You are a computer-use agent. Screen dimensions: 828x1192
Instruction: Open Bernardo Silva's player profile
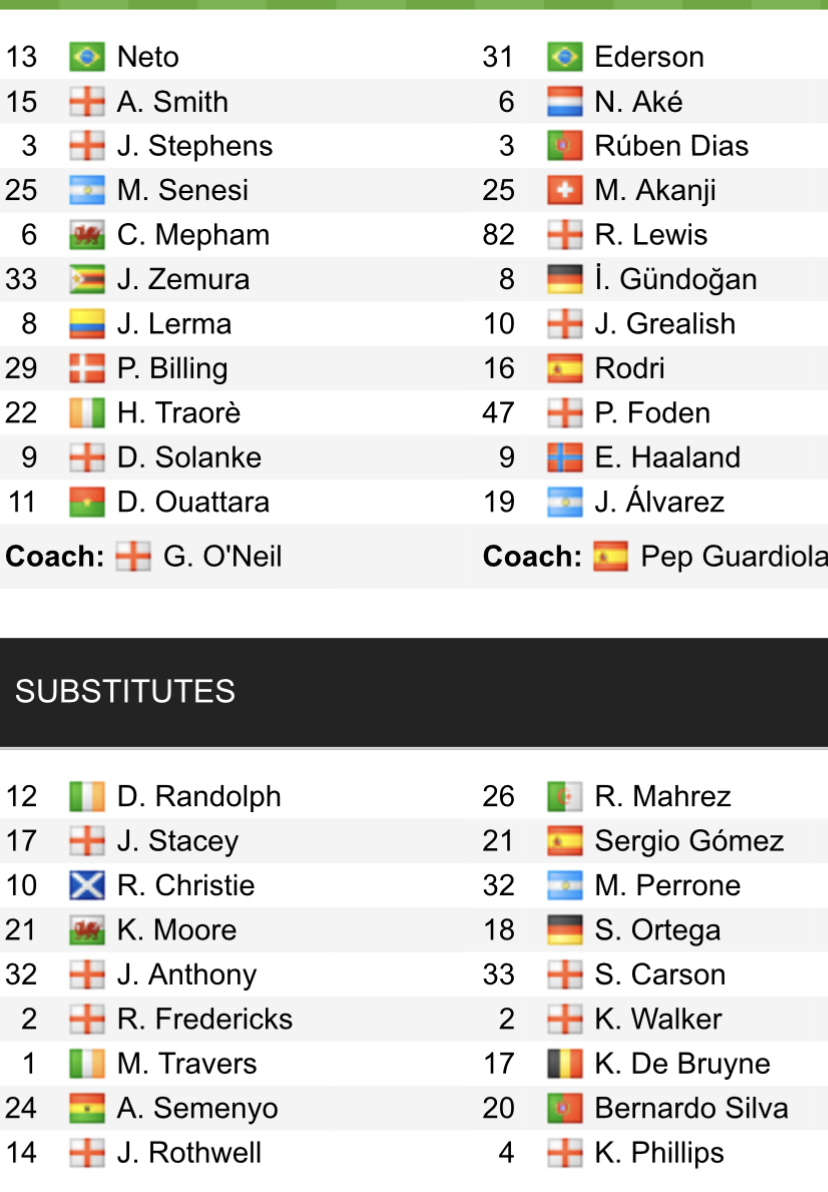[691, 1108]
